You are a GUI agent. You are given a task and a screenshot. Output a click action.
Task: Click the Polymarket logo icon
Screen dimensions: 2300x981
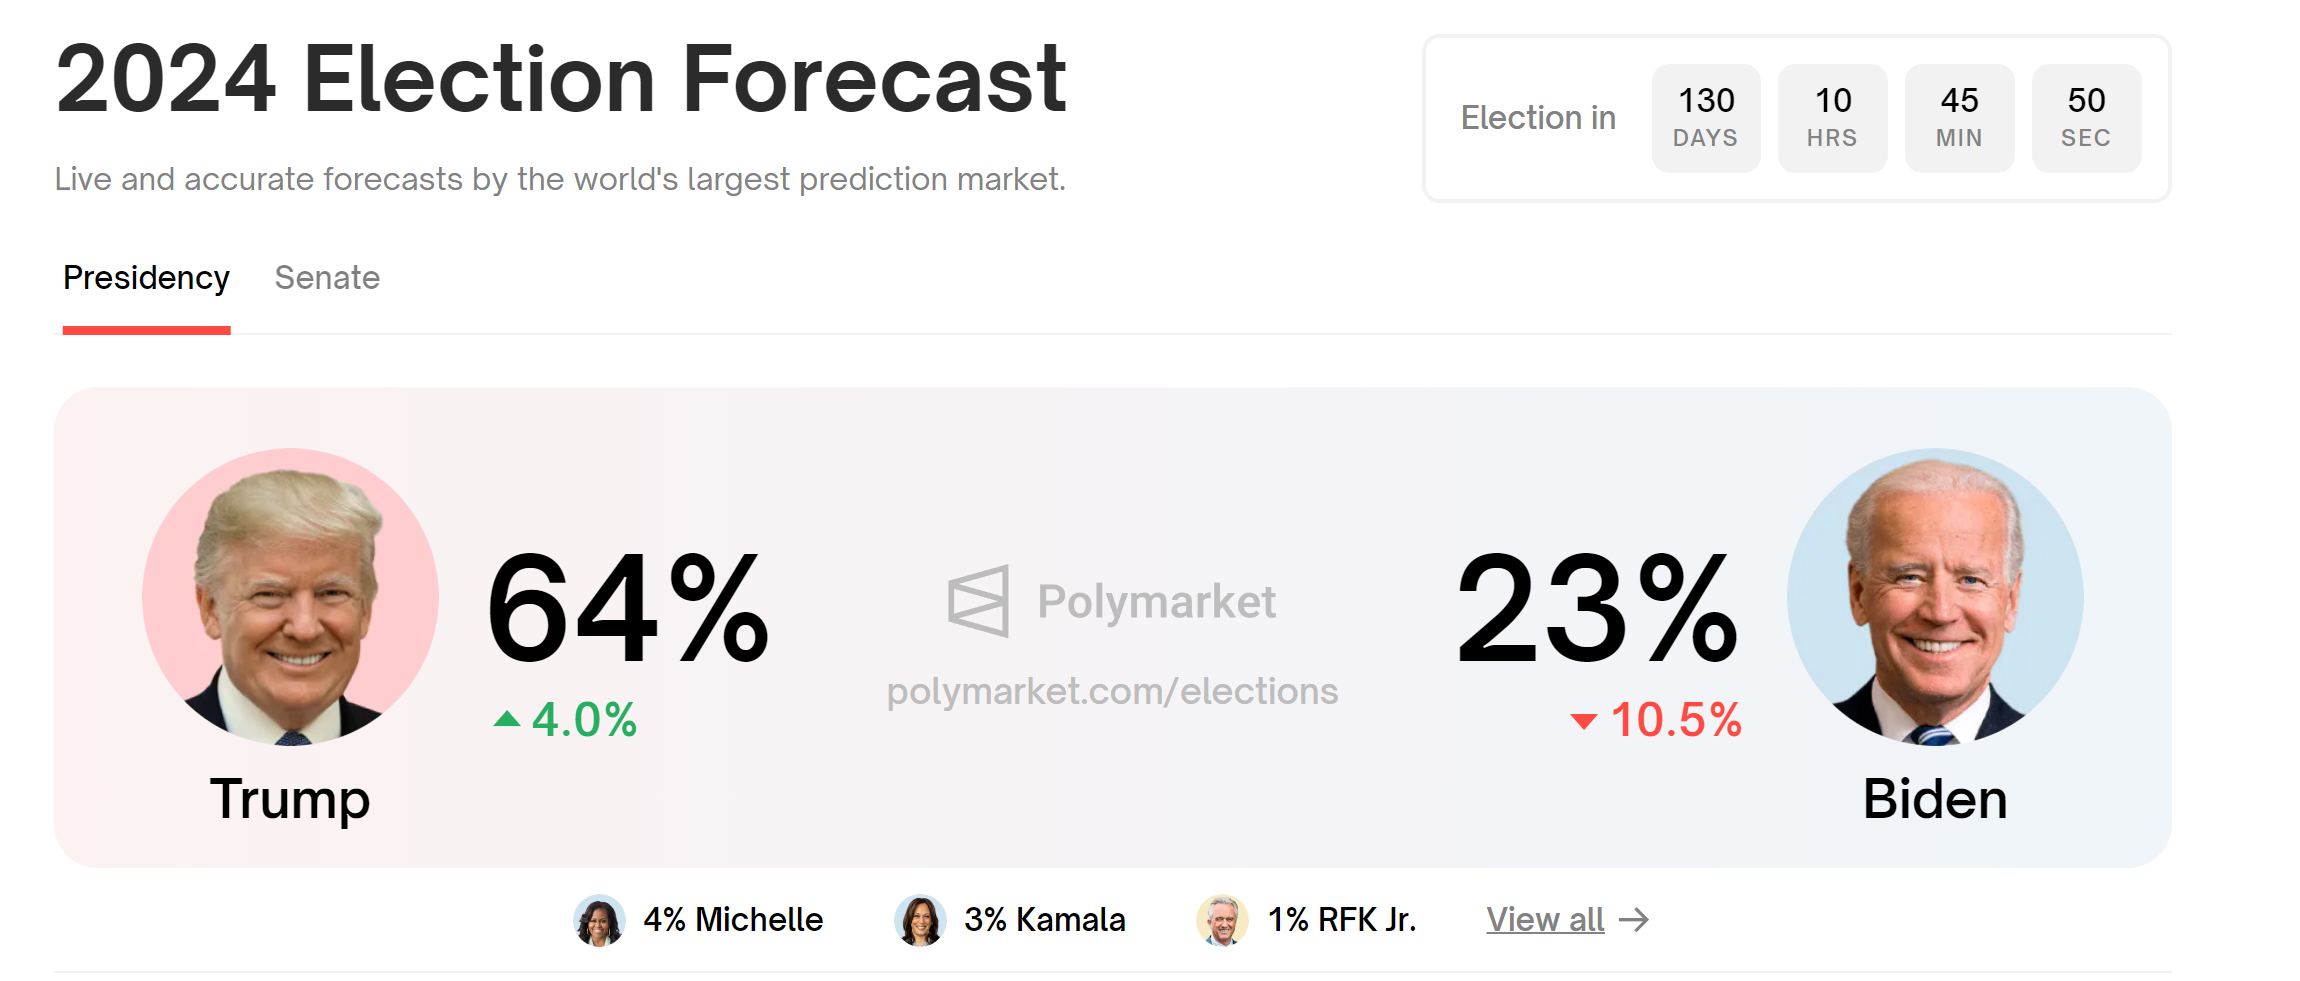click(x=978, y=601)
